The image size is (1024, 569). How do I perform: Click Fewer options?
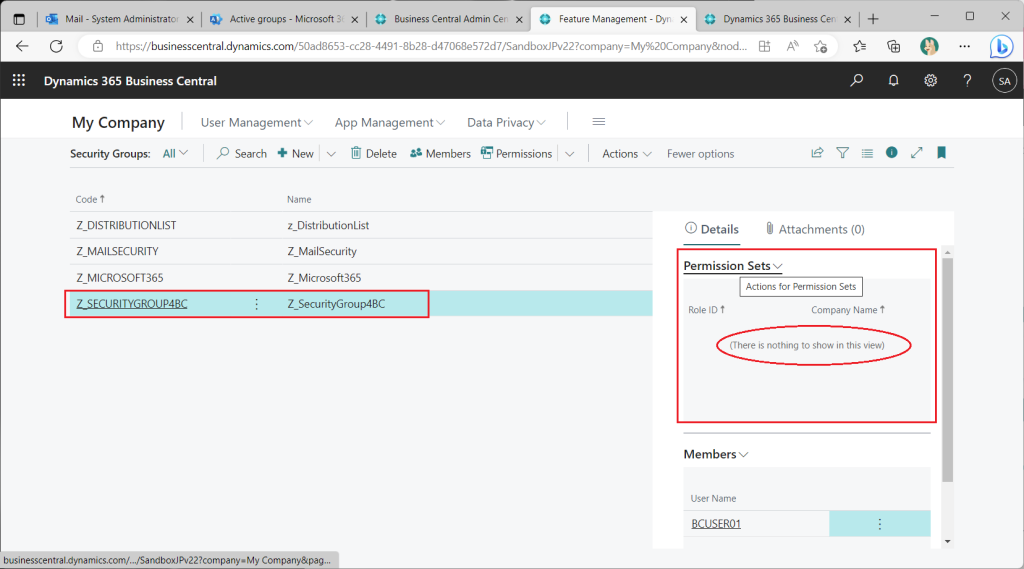pyautogui.click(x=700, y=154)
